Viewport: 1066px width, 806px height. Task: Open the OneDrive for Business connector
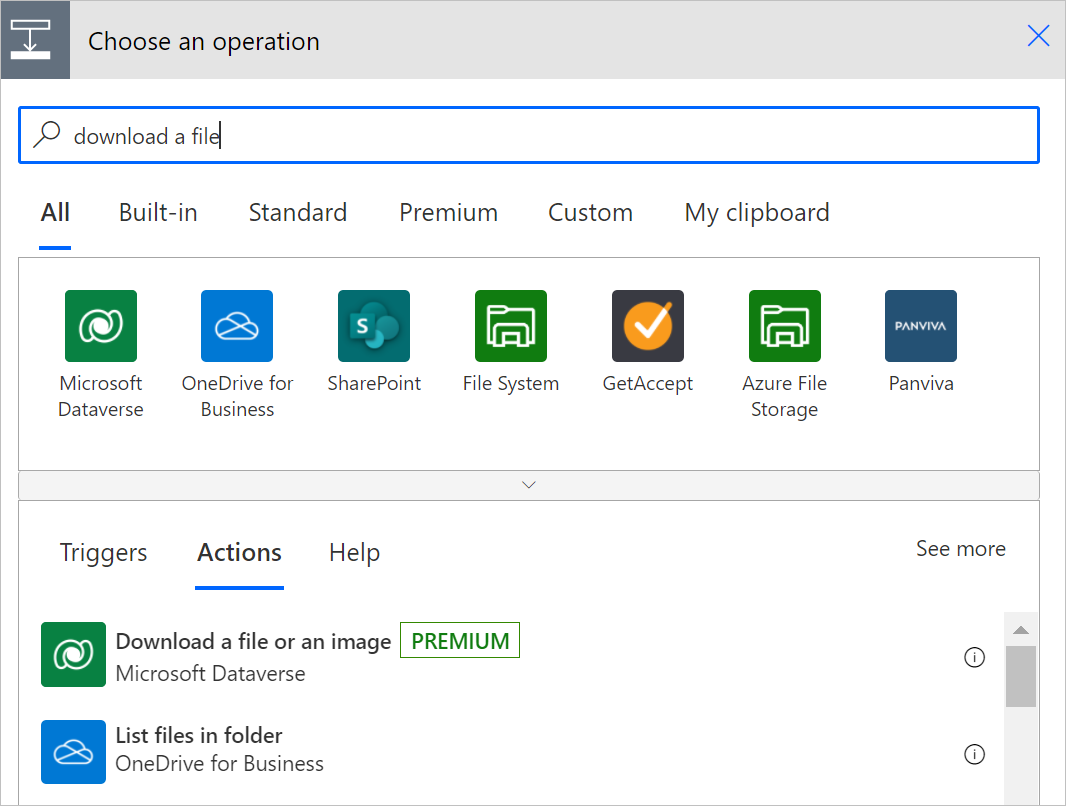click(x=237, y=325)
